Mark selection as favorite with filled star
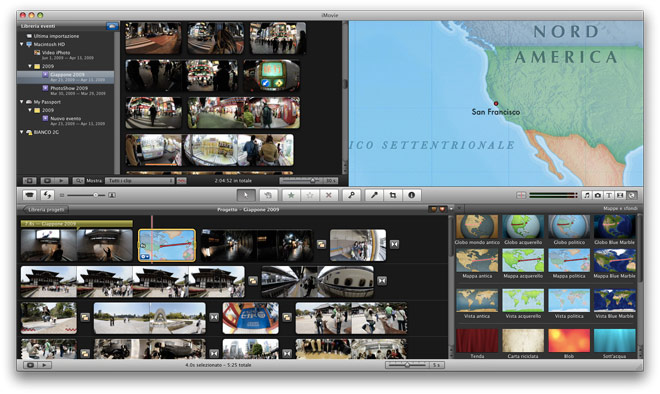660x394 pixels. click(291, 195)
